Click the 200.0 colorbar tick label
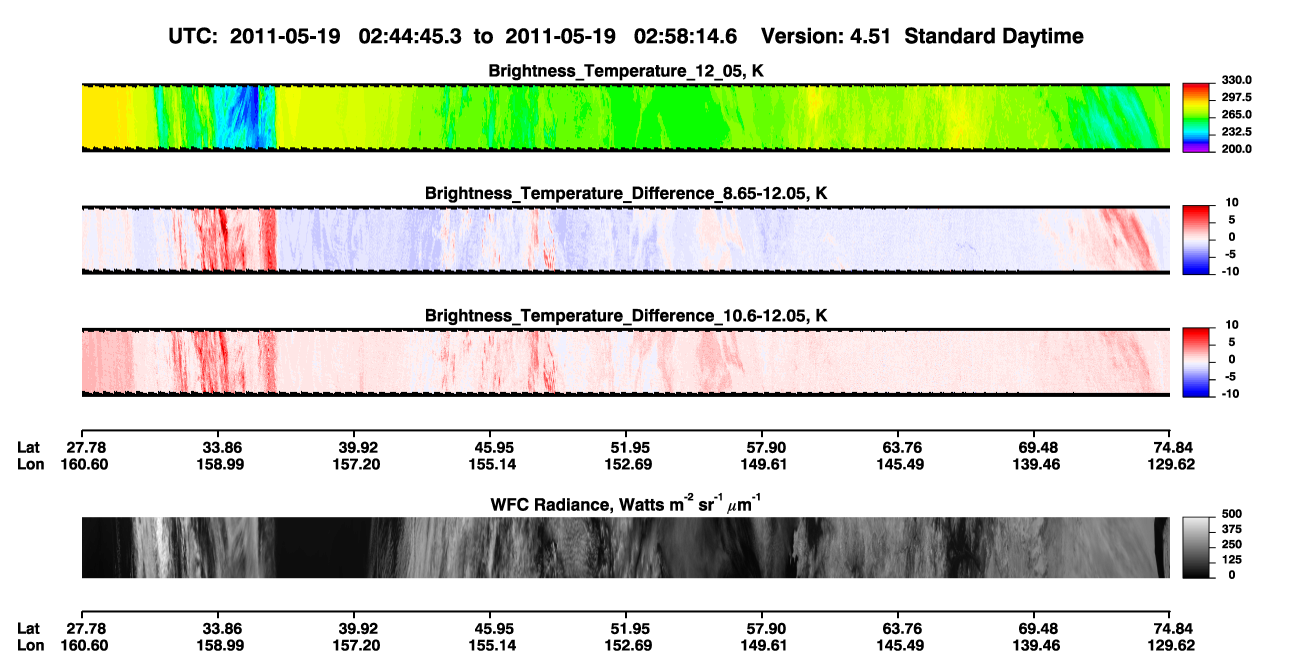1300x667 pixels. coord(1236,148)
